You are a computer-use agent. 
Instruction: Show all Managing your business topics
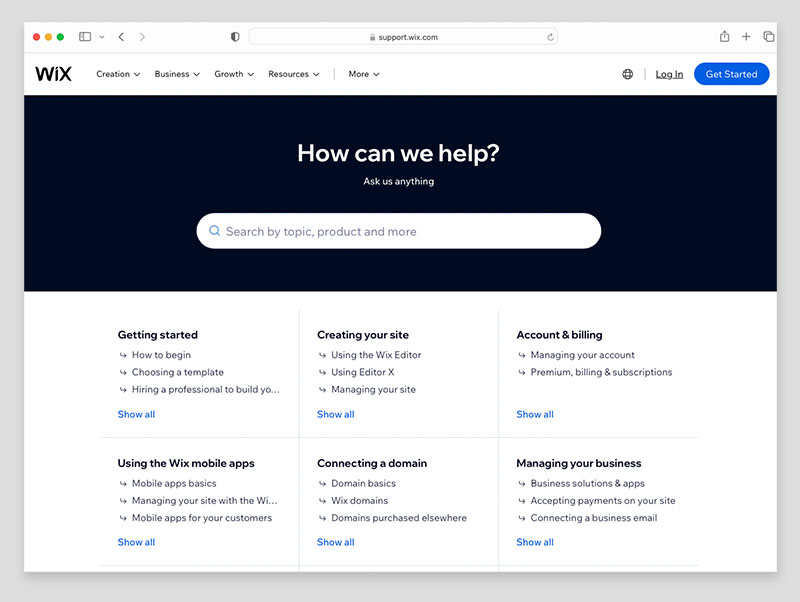pyautogui.click(x=535, y=542)
